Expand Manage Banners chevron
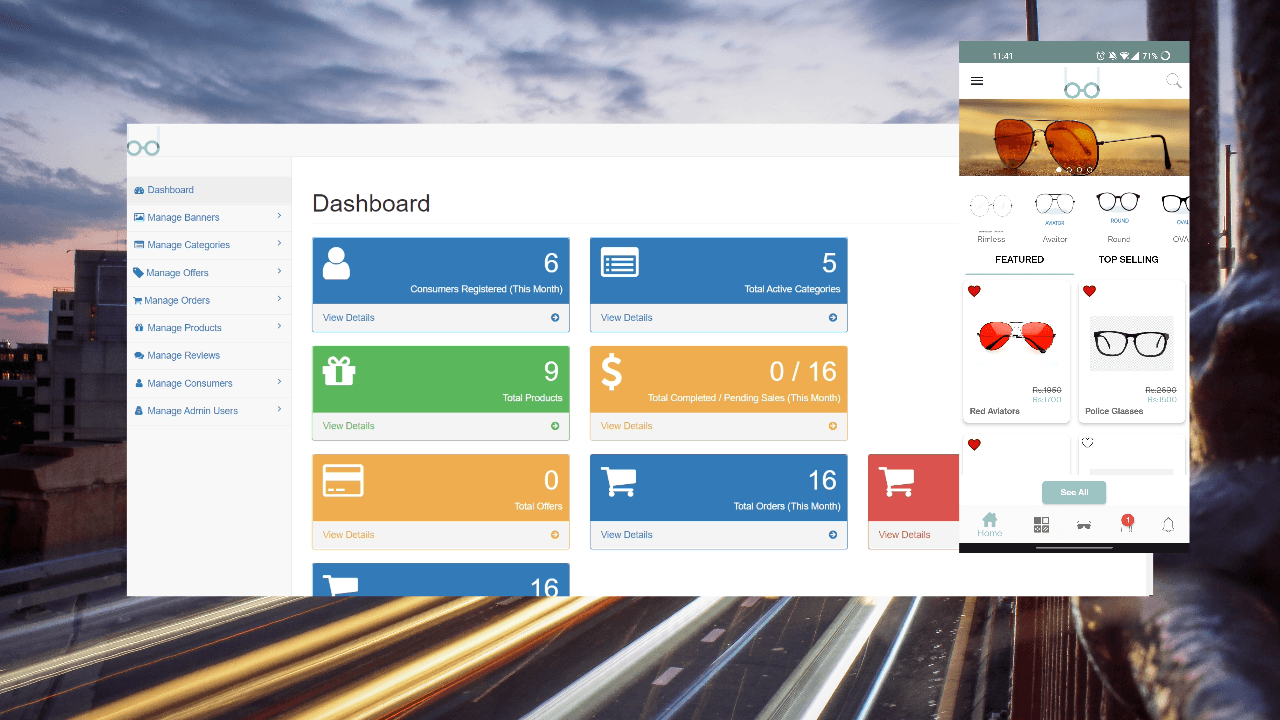Image resolution: width=1280 pixels, height=720 pixels. 279,216
